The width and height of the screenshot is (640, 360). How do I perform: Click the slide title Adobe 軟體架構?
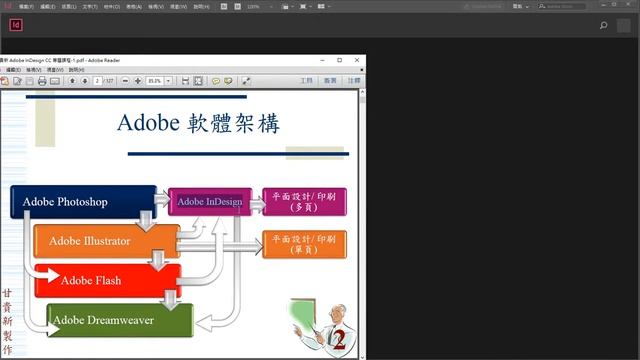198,123
